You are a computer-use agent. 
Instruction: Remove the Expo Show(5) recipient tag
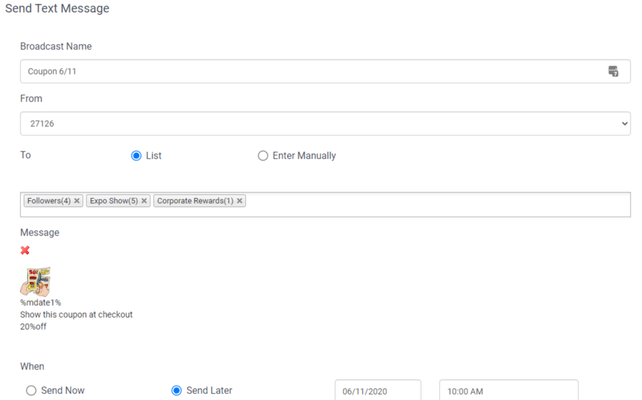tap(144, 201)
